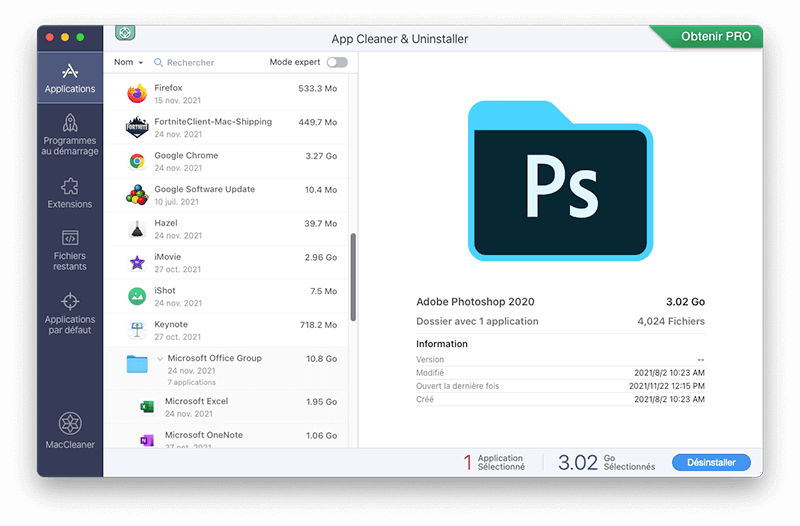Click the 4,024 Fichiers count

pos(671,321)
